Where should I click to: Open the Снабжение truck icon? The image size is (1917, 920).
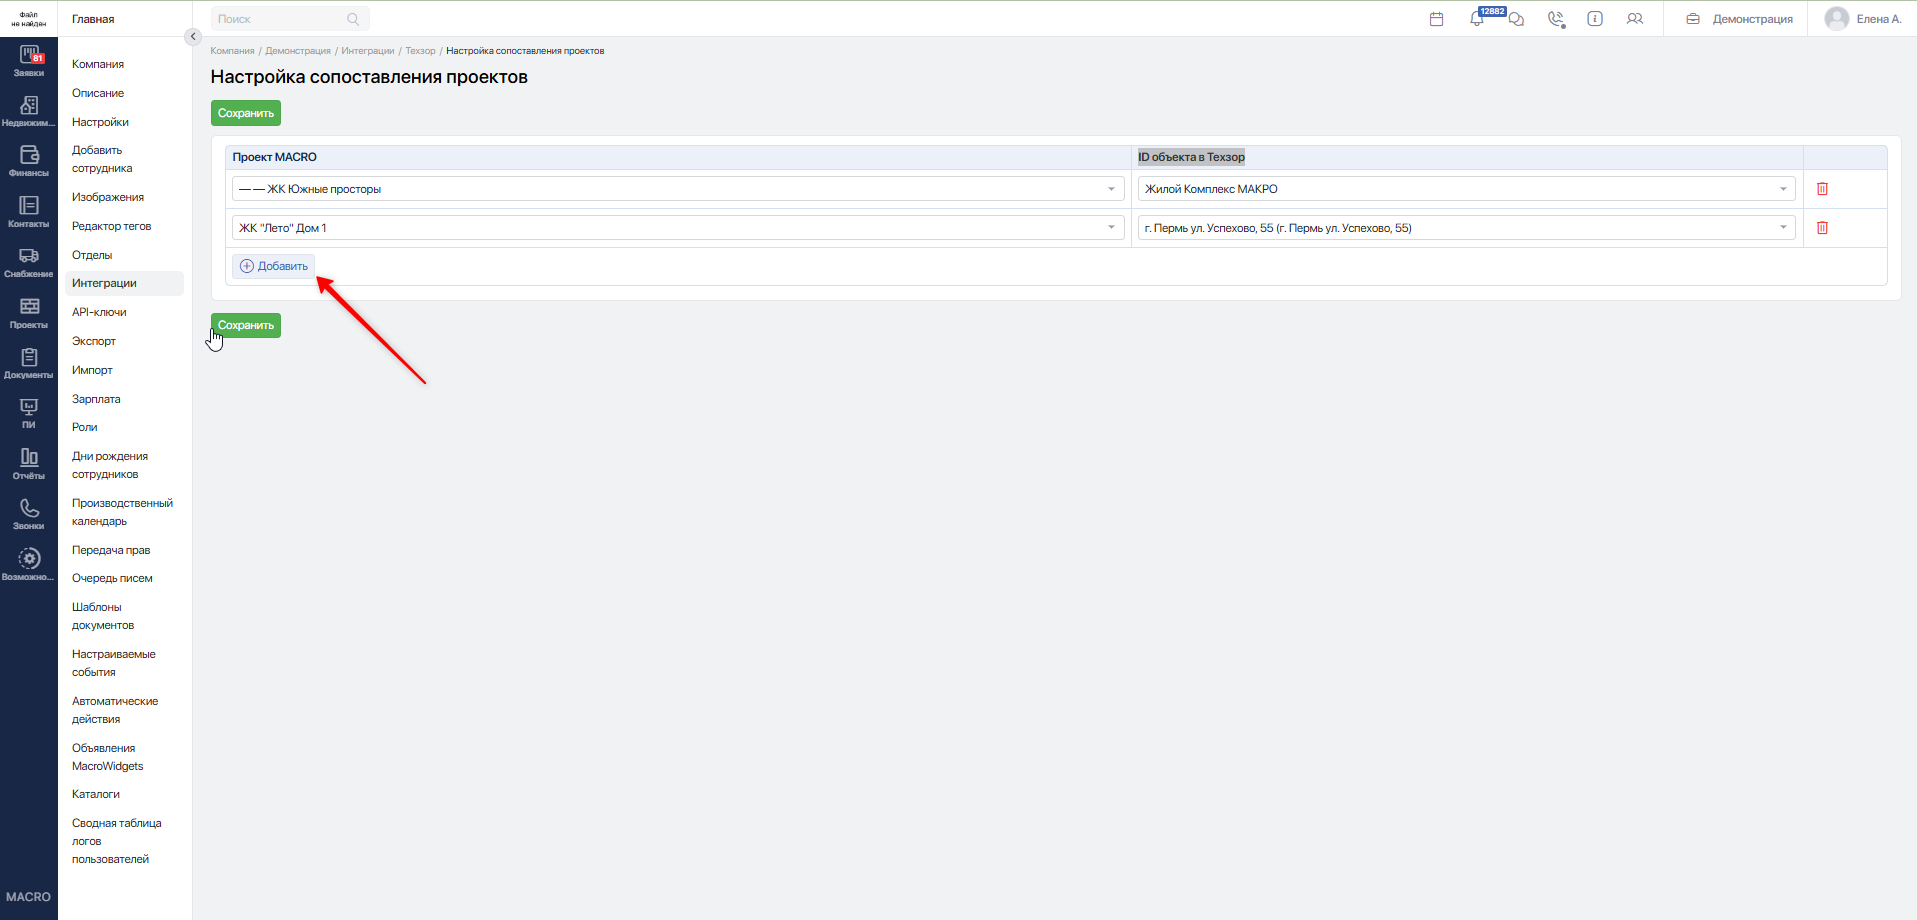coord(29,262)
